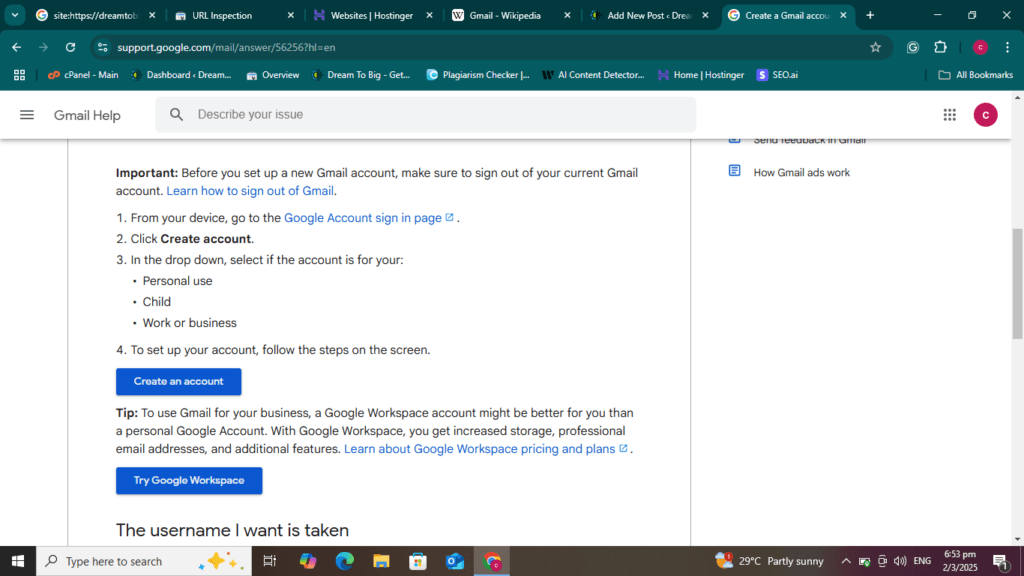Open the How Gmail ads work article

pos(801,172)
